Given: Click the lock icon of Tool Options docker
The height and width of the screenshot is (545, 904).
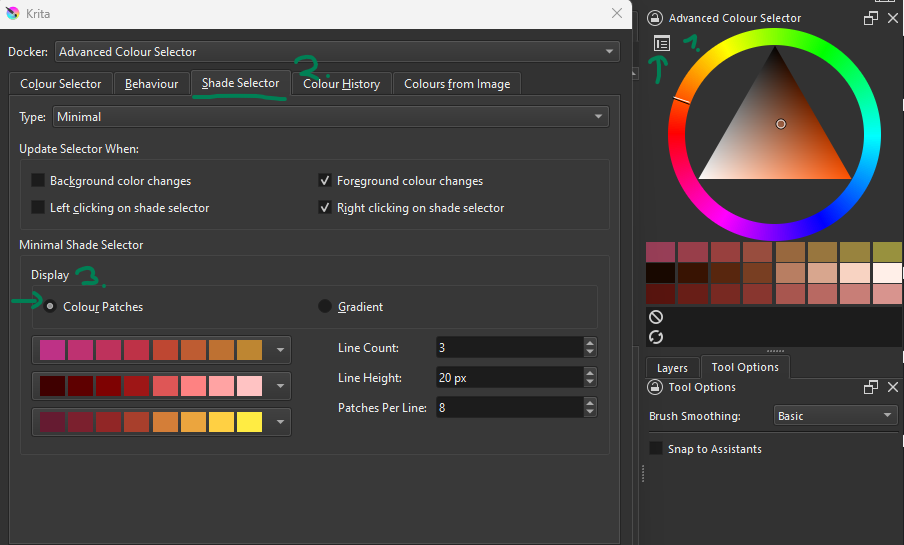Looking at the screenshot, I should tap(655, 387).
